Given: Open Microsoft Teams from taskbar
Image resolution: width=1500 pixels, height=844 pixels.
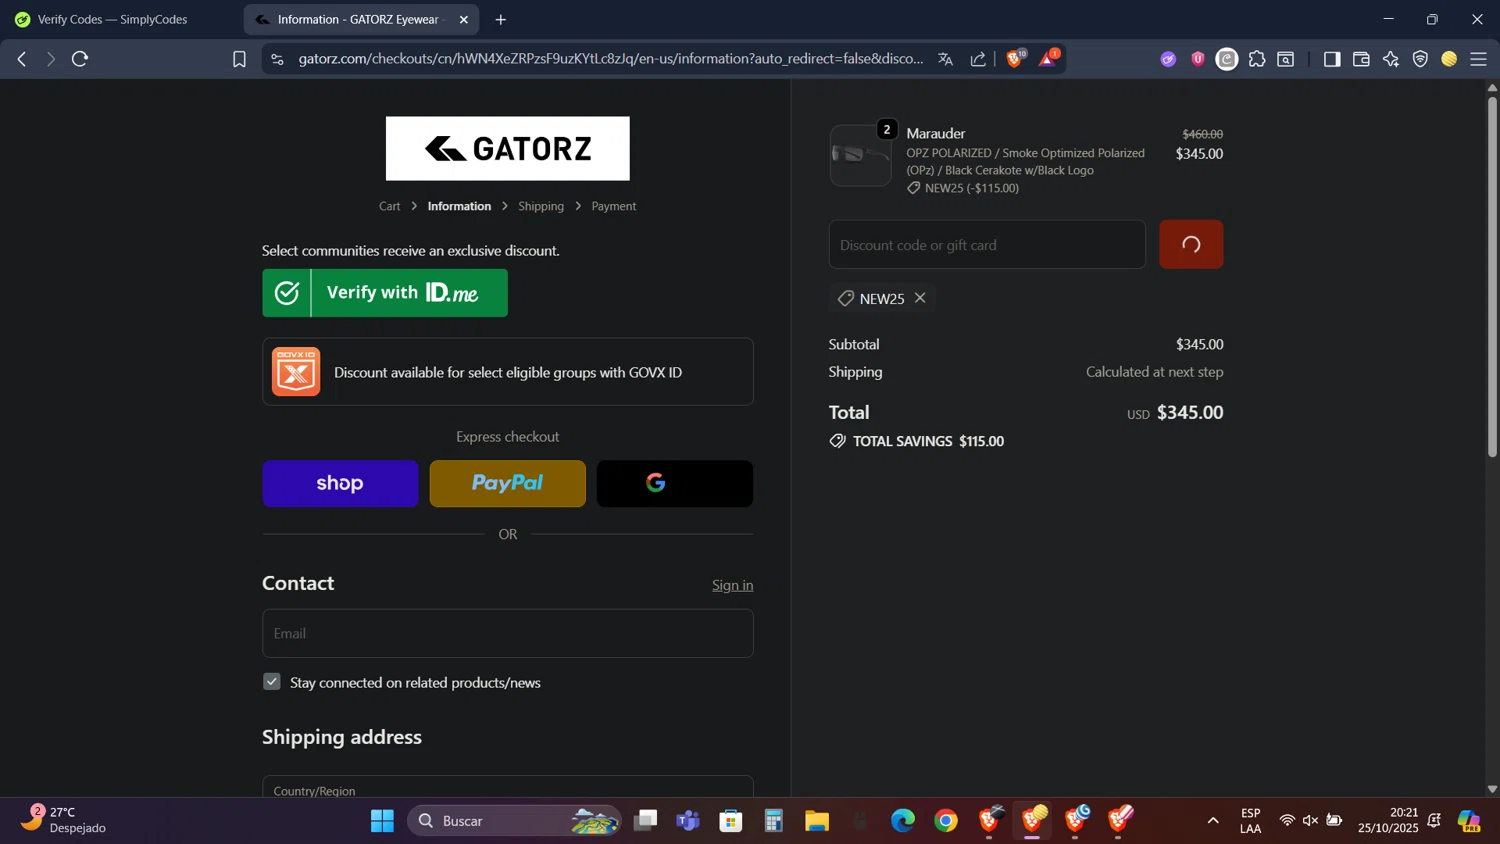Looking at the screenshot, I should coord(688,821).
